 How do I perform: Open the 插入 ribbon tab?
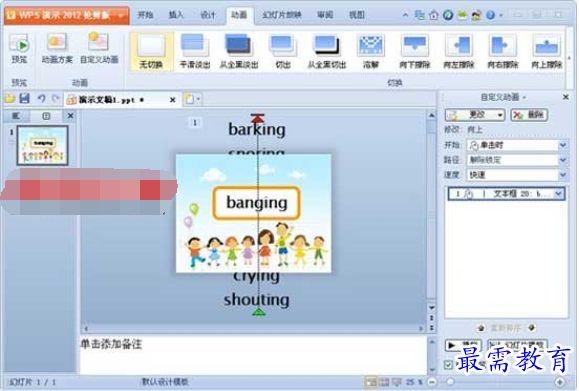coord(176,15)
